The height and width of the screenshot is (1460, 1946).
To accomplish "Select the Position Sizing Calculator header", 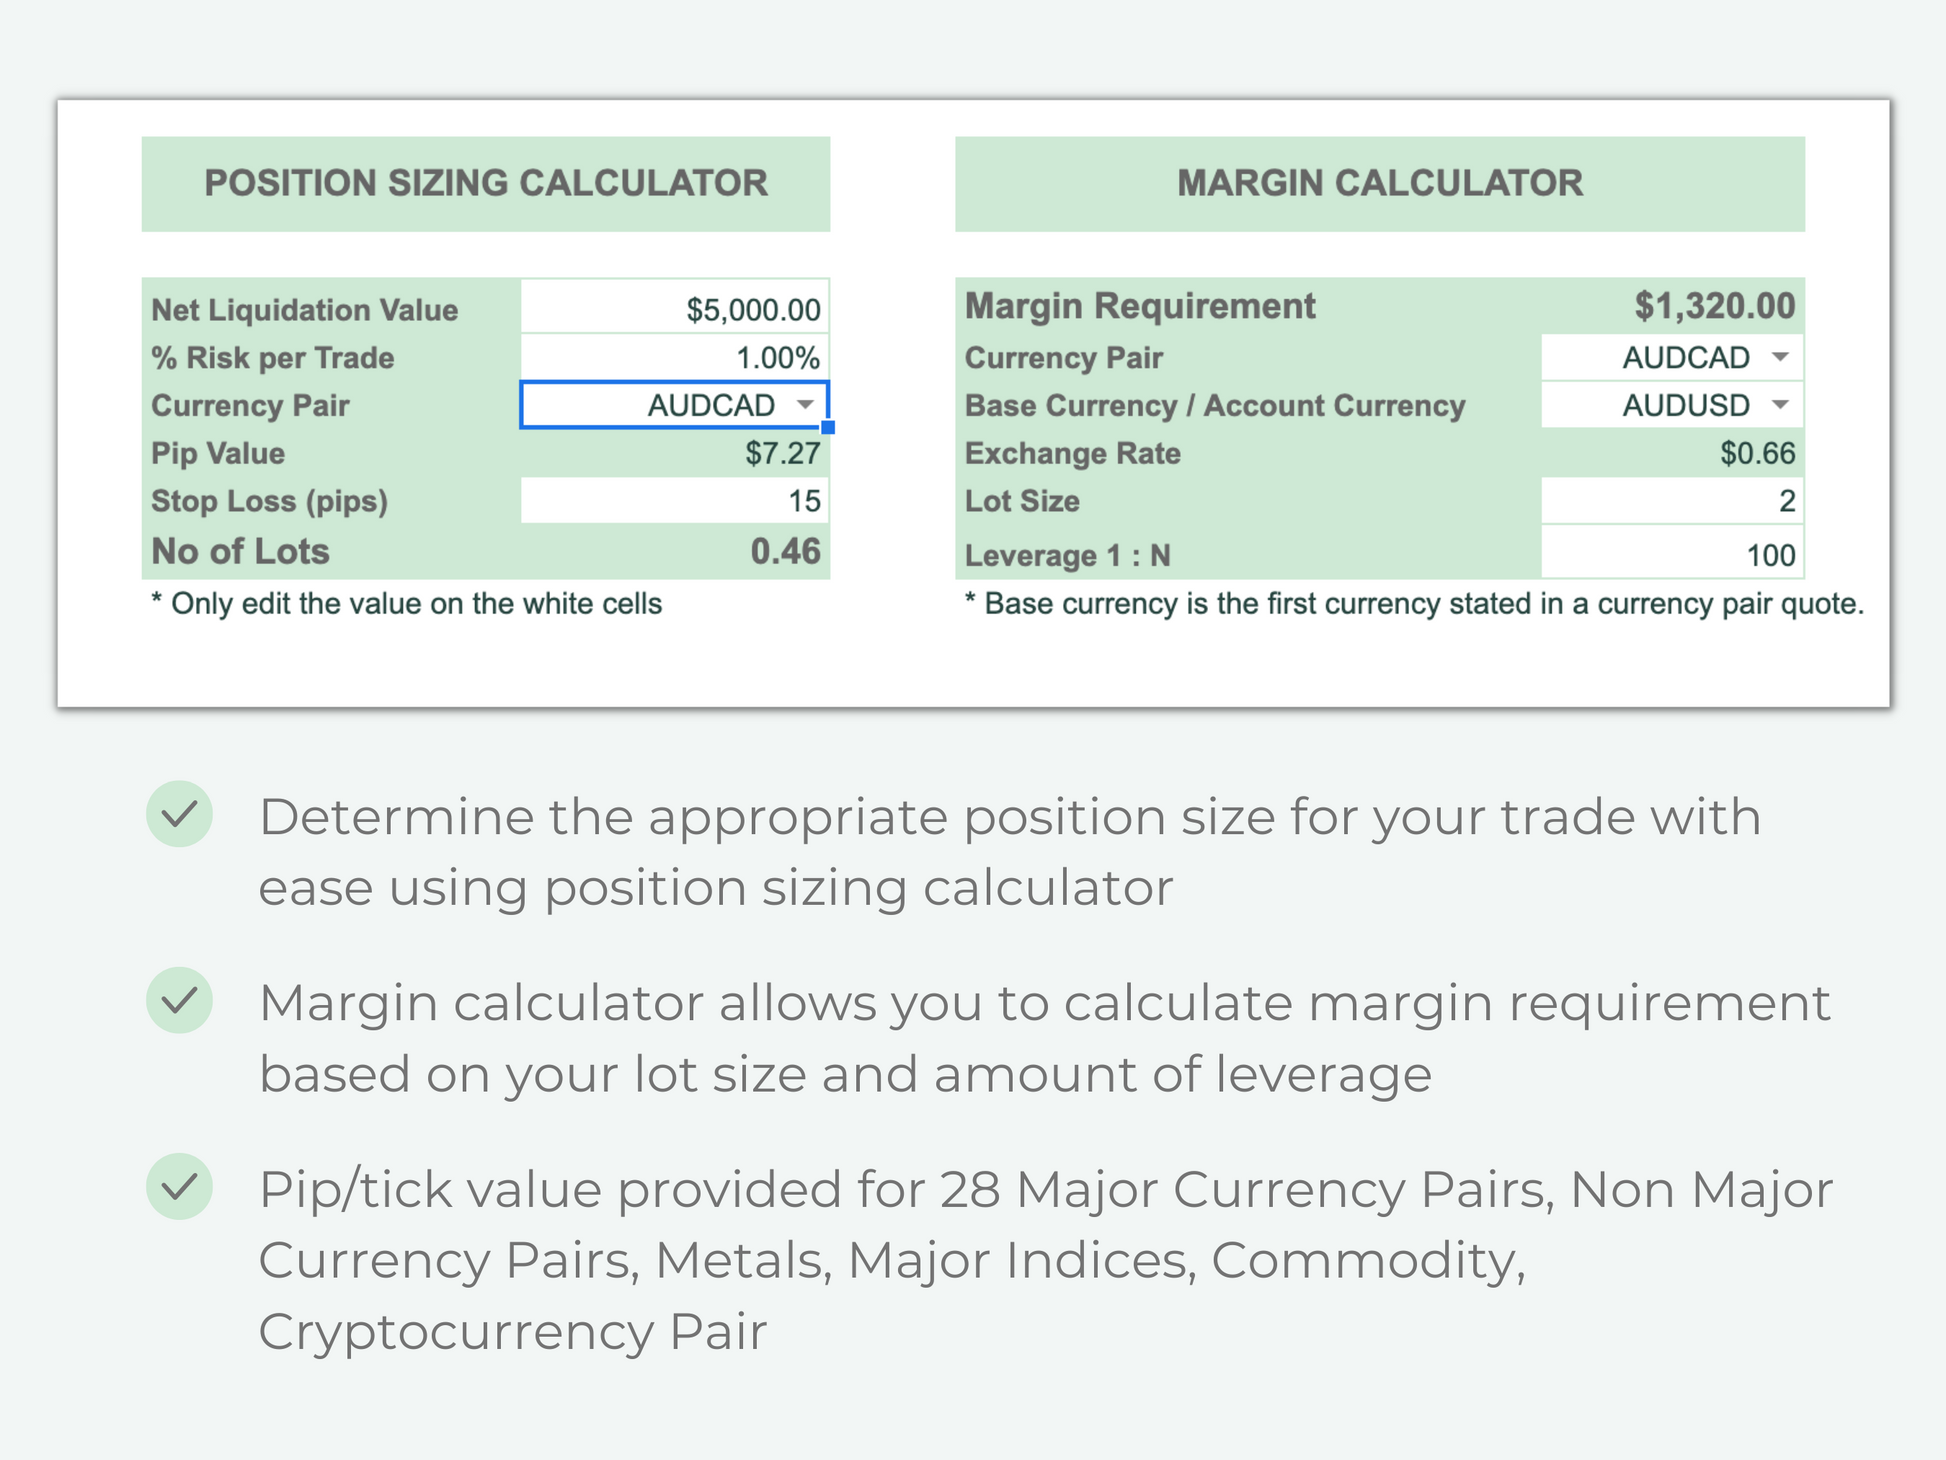I will (x=486, y=184).
